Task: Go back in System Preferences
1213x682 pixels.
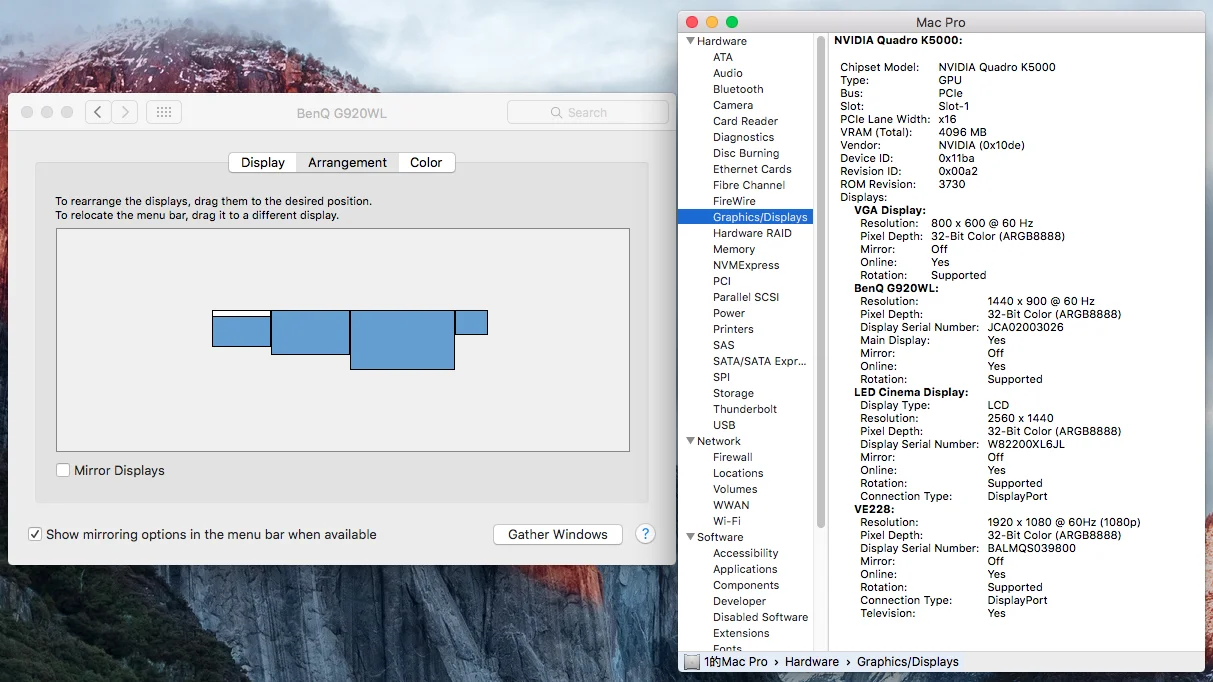Action: (98, 112)
